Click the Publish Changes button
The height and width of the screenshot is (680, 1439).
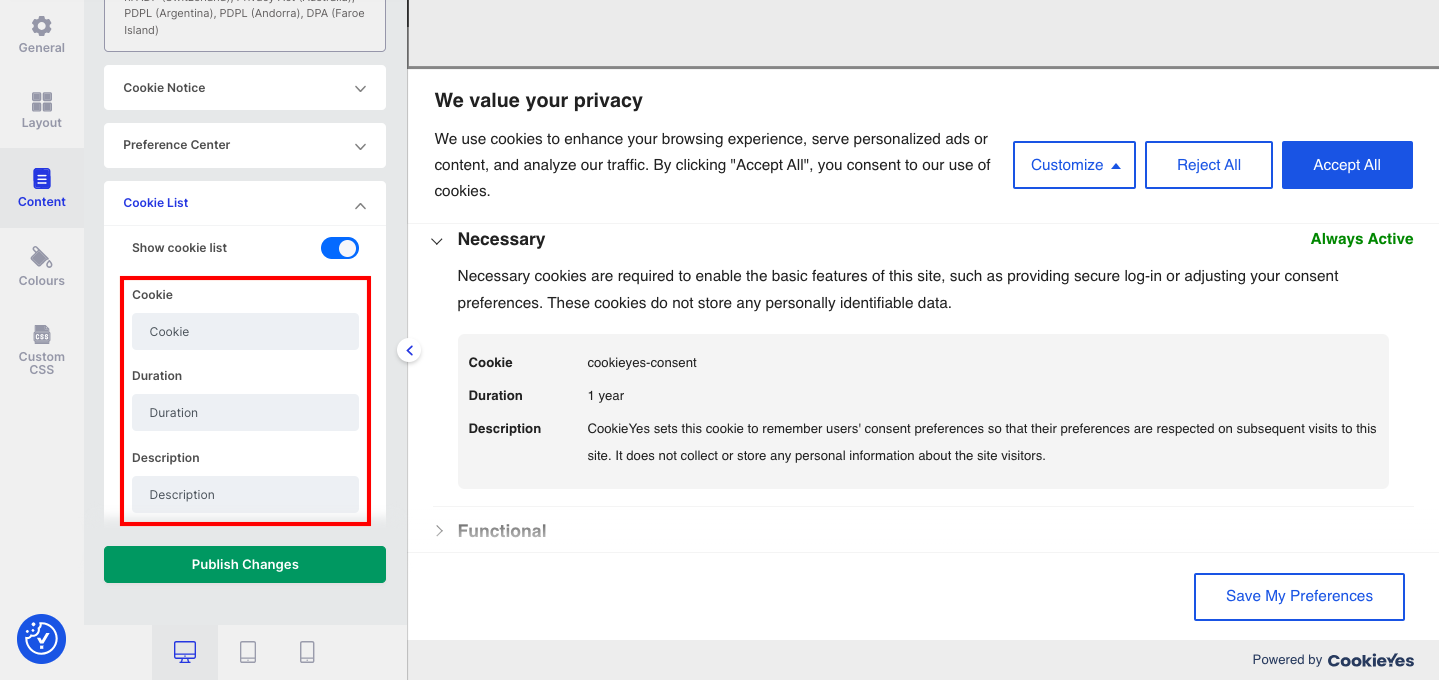point(245,564)
